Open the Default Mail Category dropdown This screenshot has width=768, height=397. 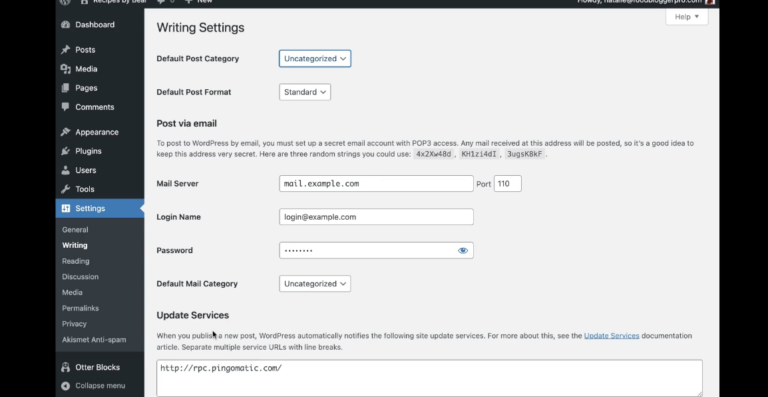(x=315, y=284)
